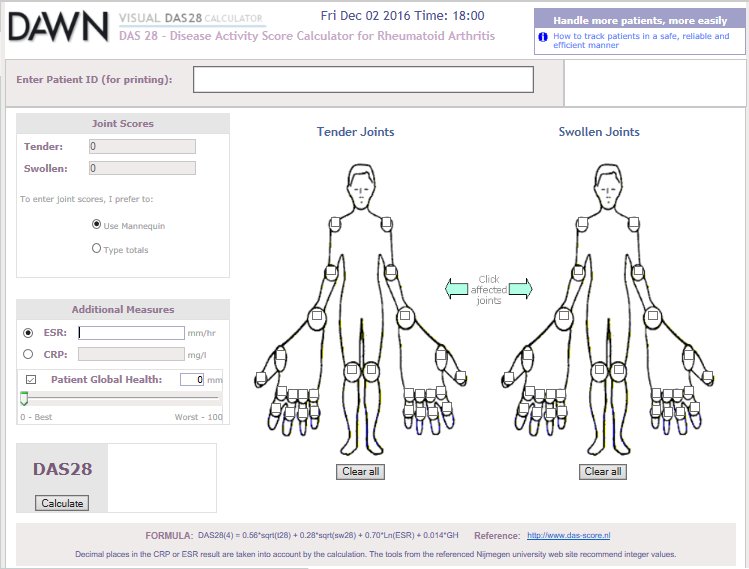This screenshot has height=569, width=749.
Task: Mark Tender mannequin thumb tip joint on viewer's right
Action: click(460, 376)
